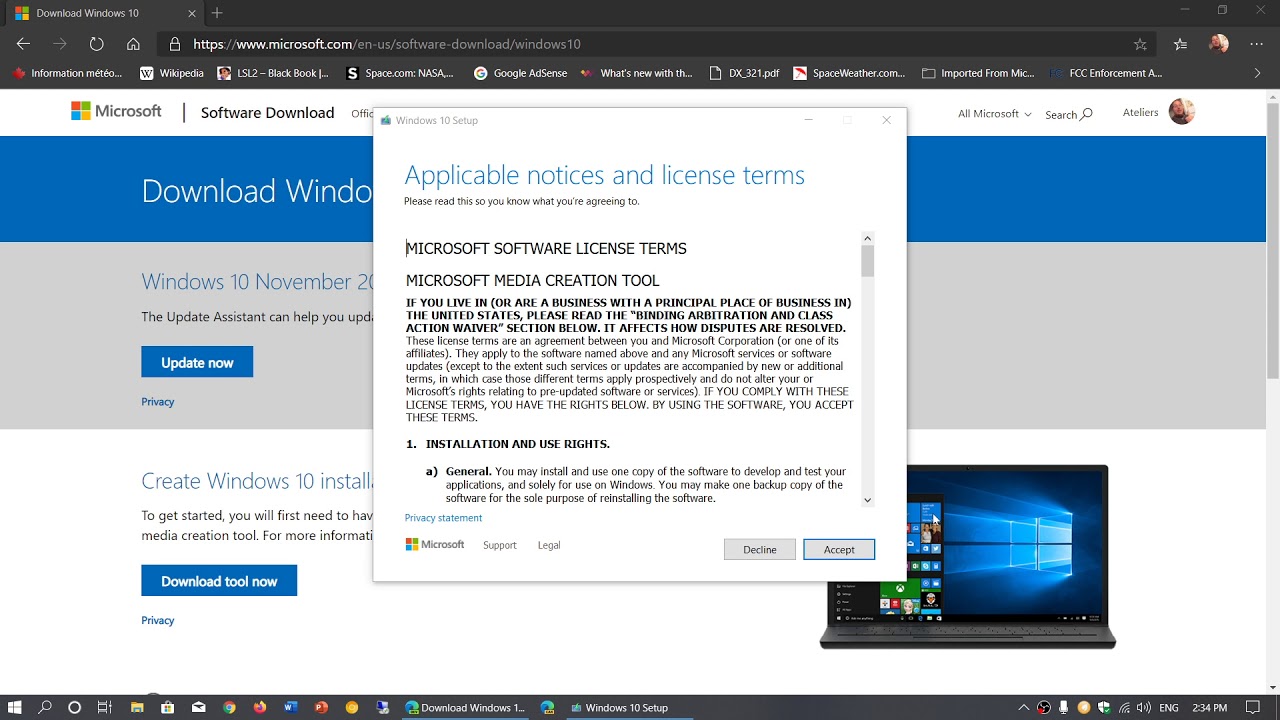Viewport: 1280px width, 720px height.
Task: Open the LSL2 – Black Book bookmark
Action: 273,73
